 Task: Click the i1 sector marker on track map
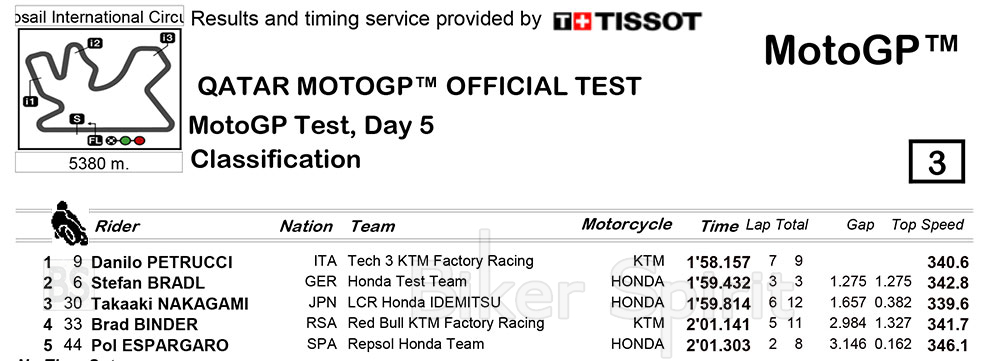tap(30, 101)
